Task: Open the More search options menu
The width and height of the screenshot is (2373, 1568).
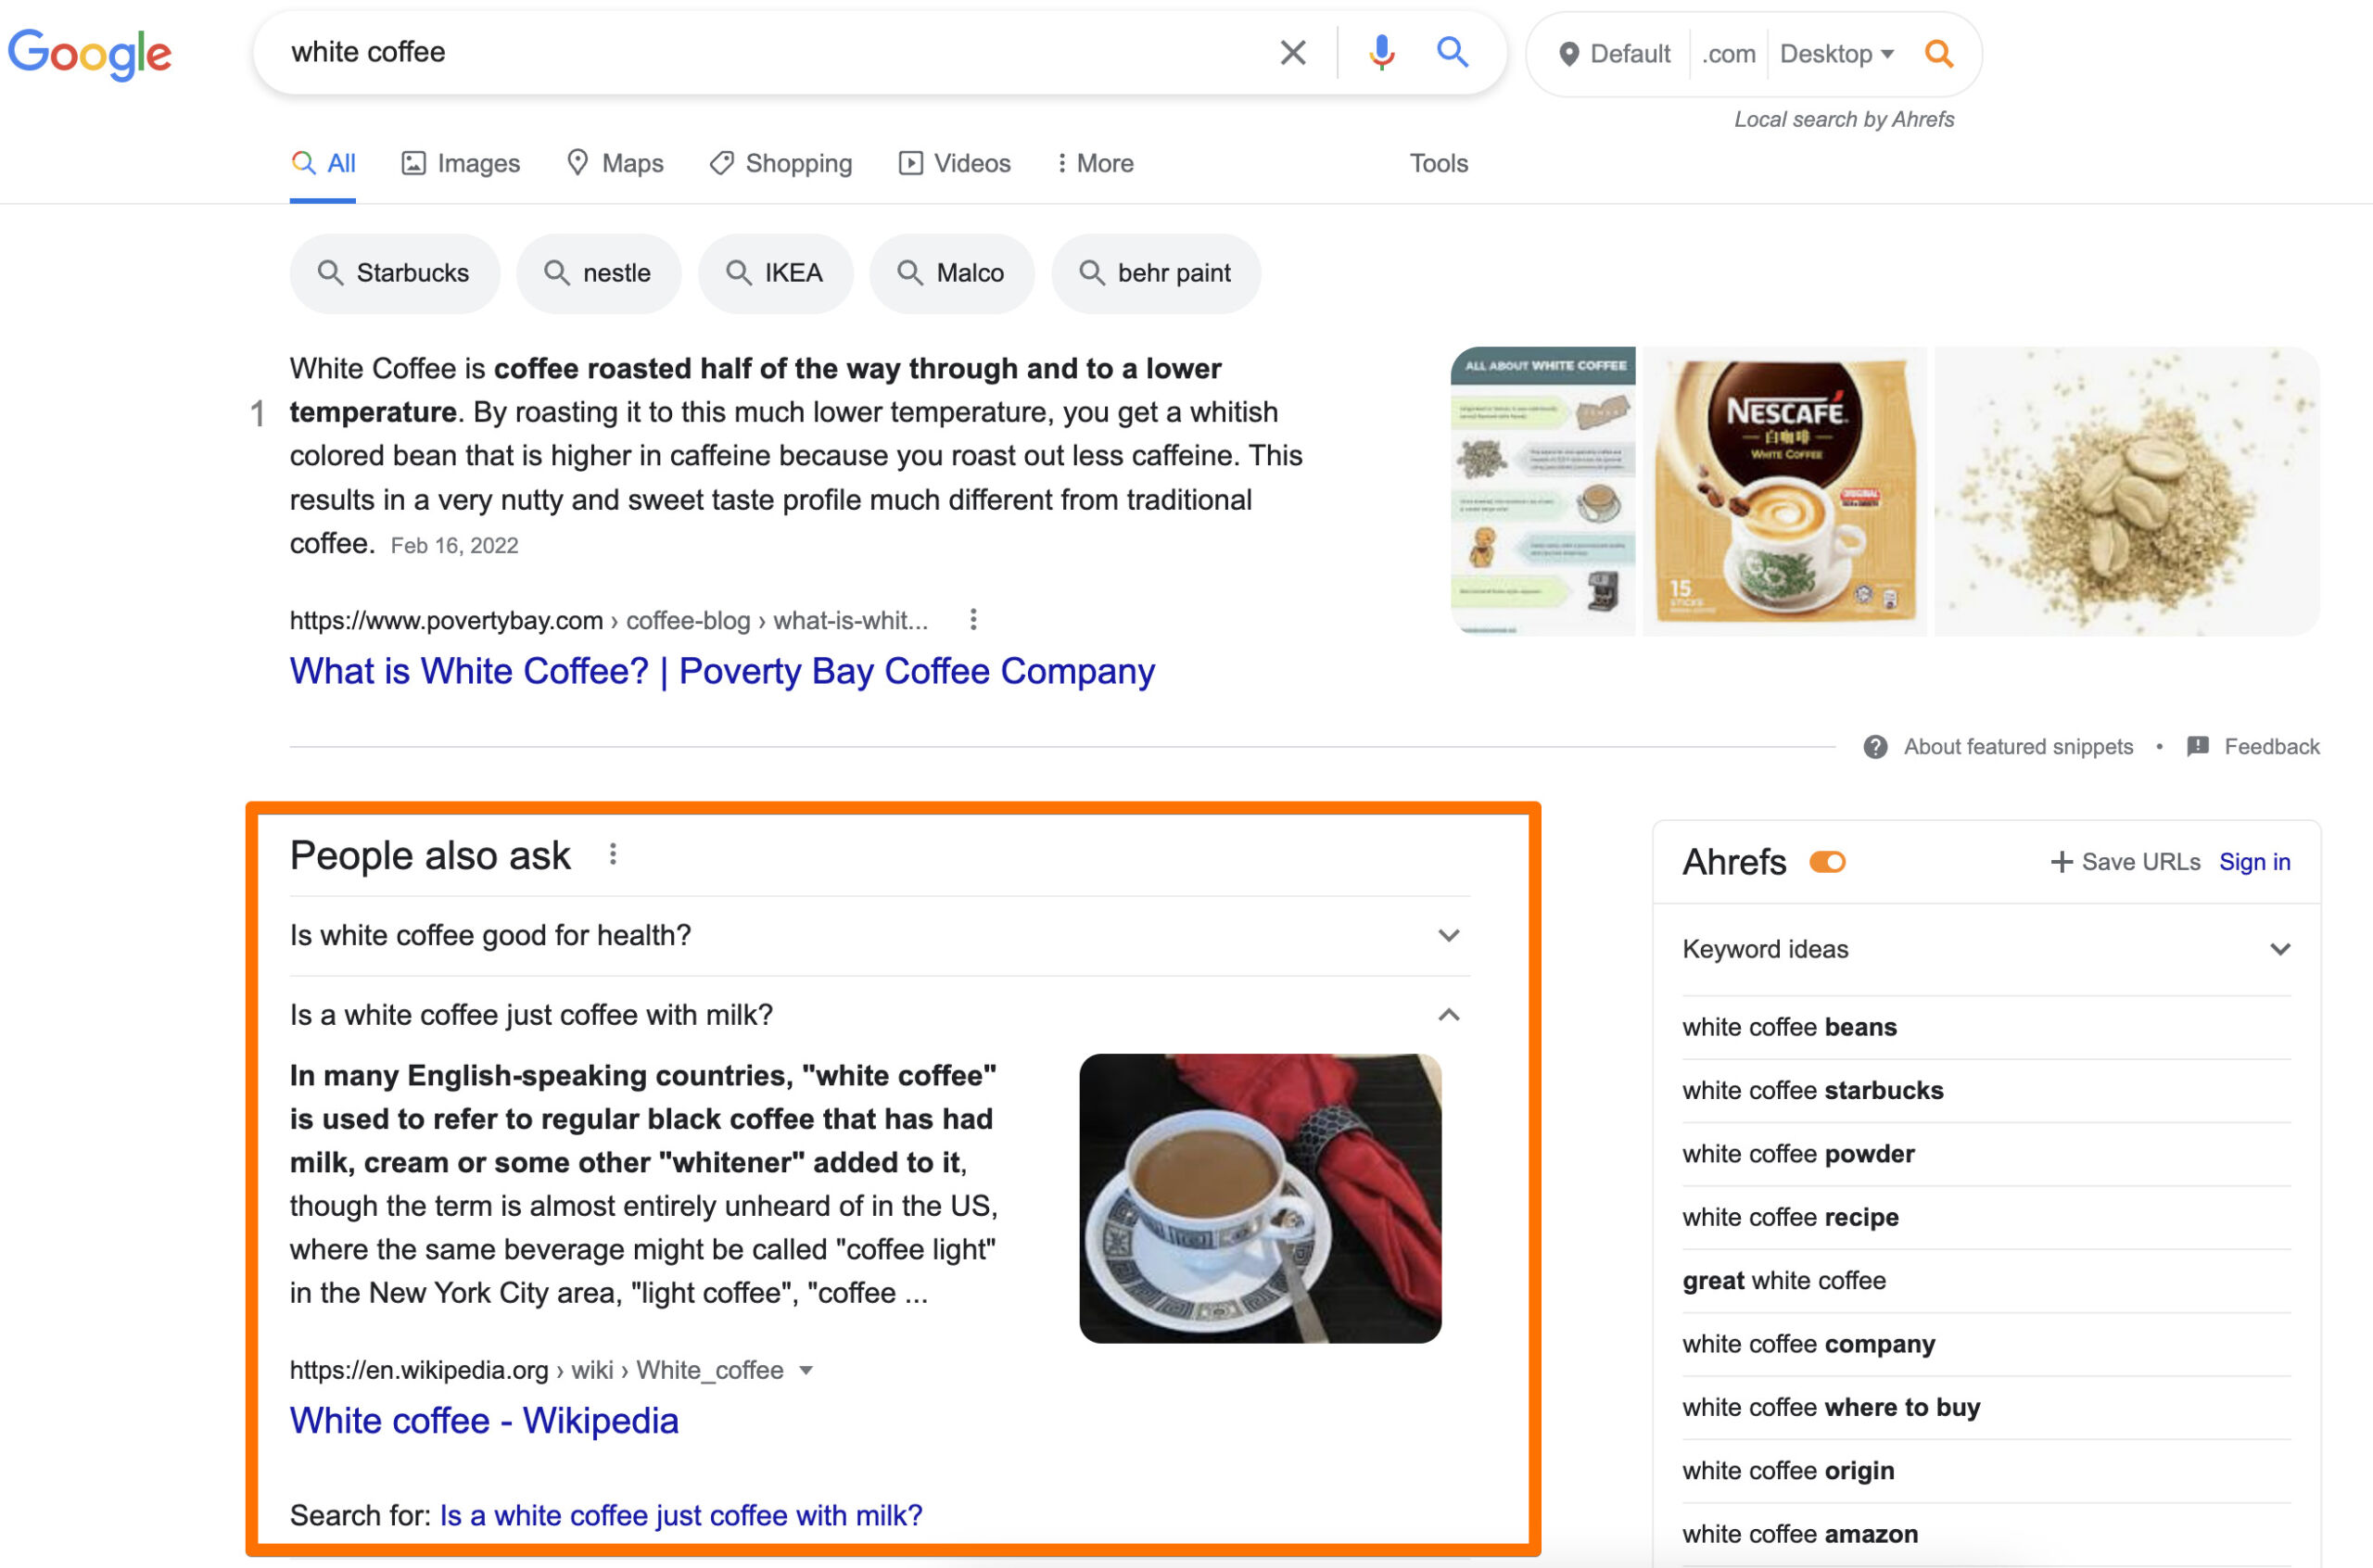Action: coord(1095,163)
